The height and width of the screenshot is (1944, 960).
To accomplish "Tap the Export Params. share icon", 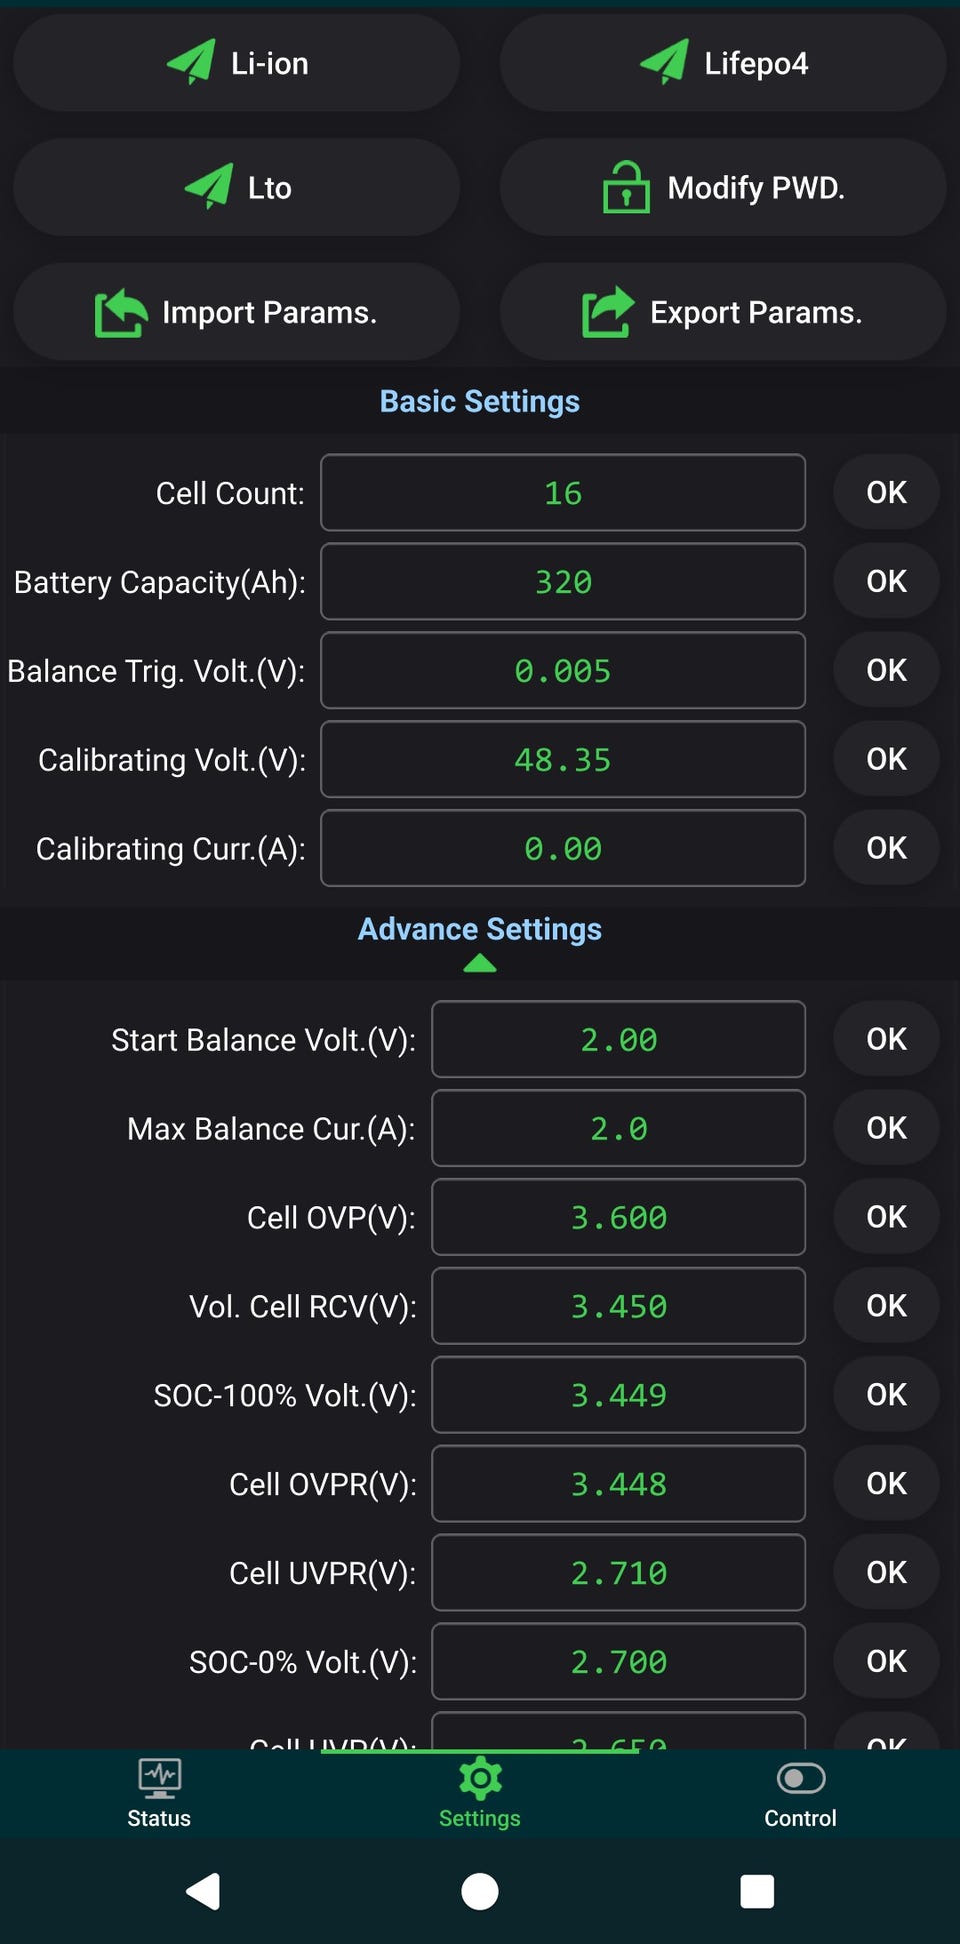I will click(608, 312).
